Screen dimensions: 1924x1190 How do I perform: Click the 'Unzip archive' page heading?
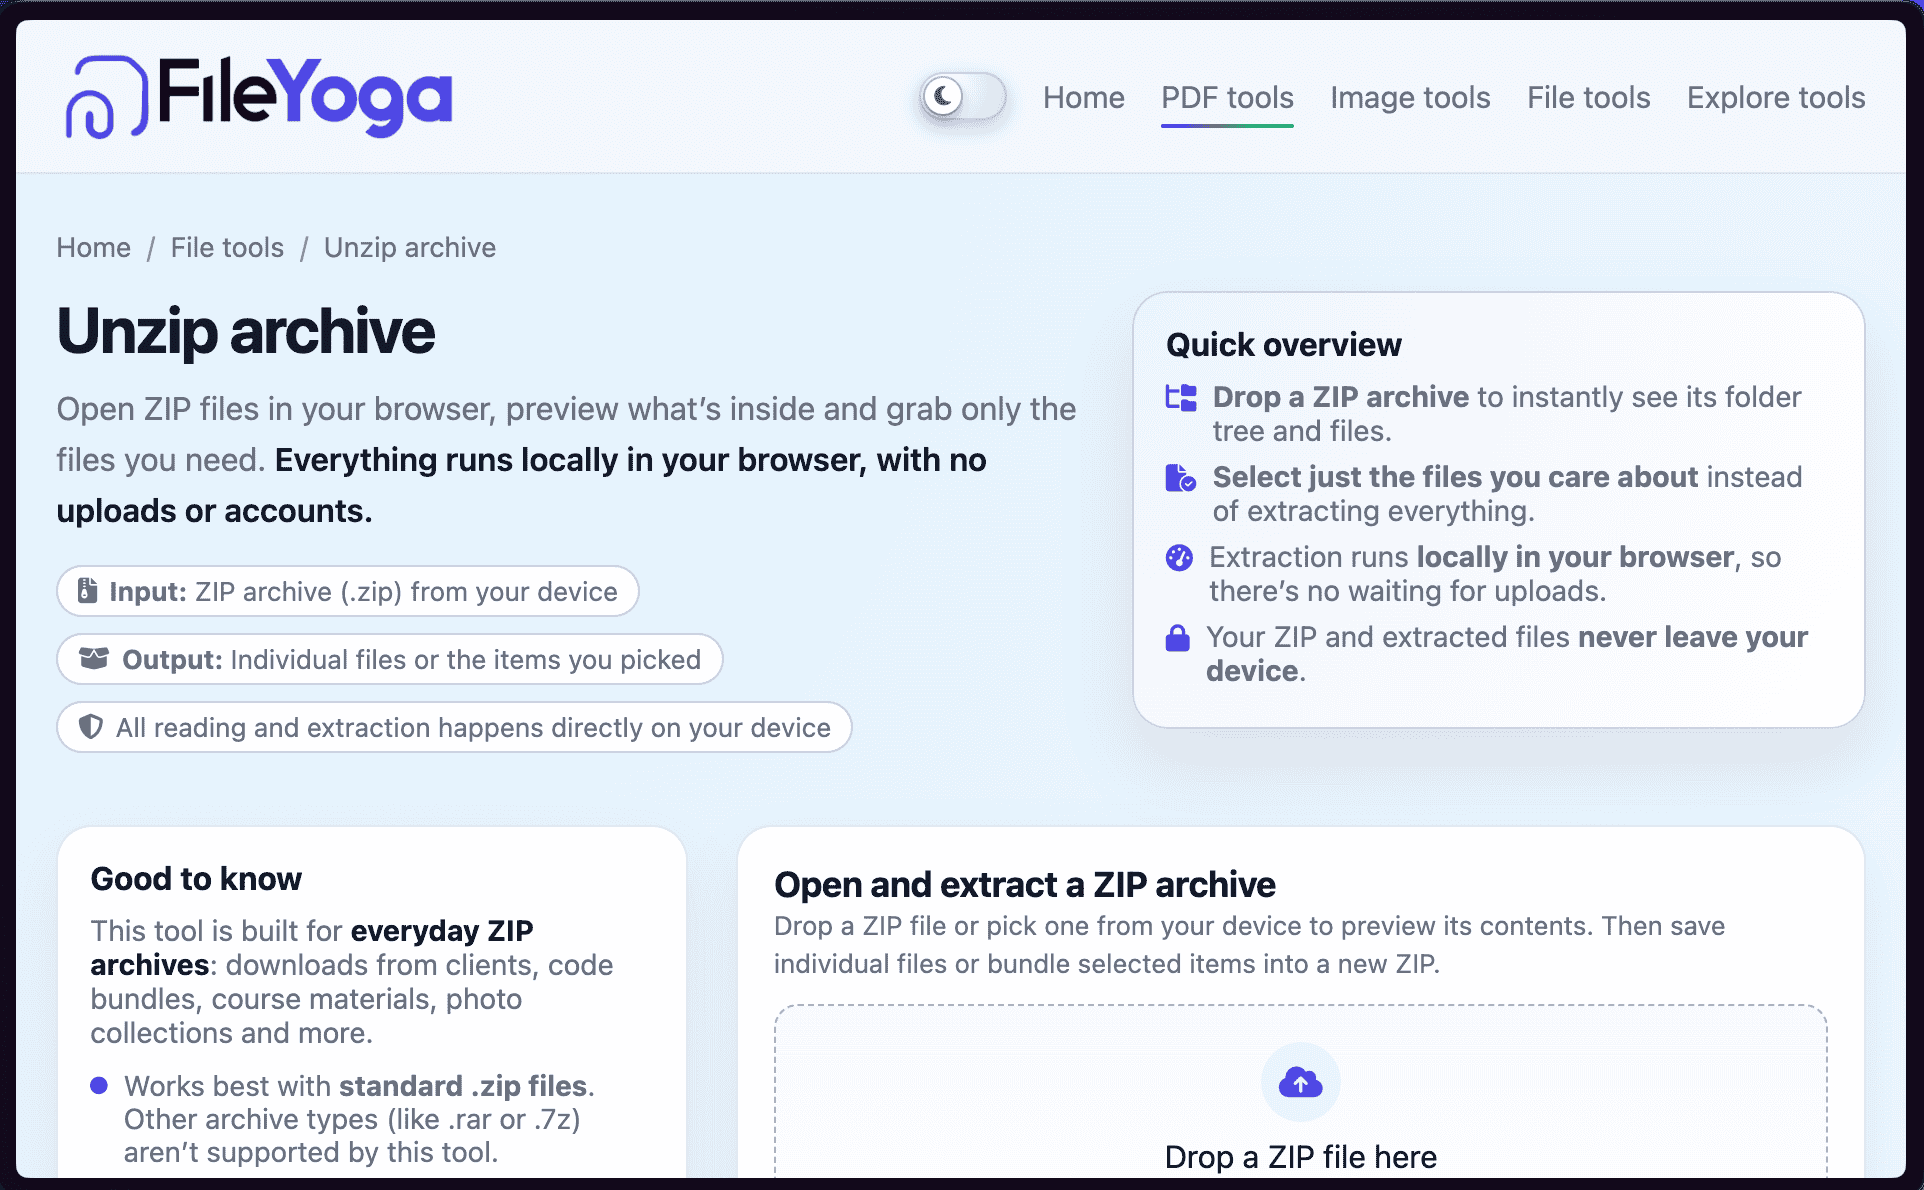[x=246, y=331]
